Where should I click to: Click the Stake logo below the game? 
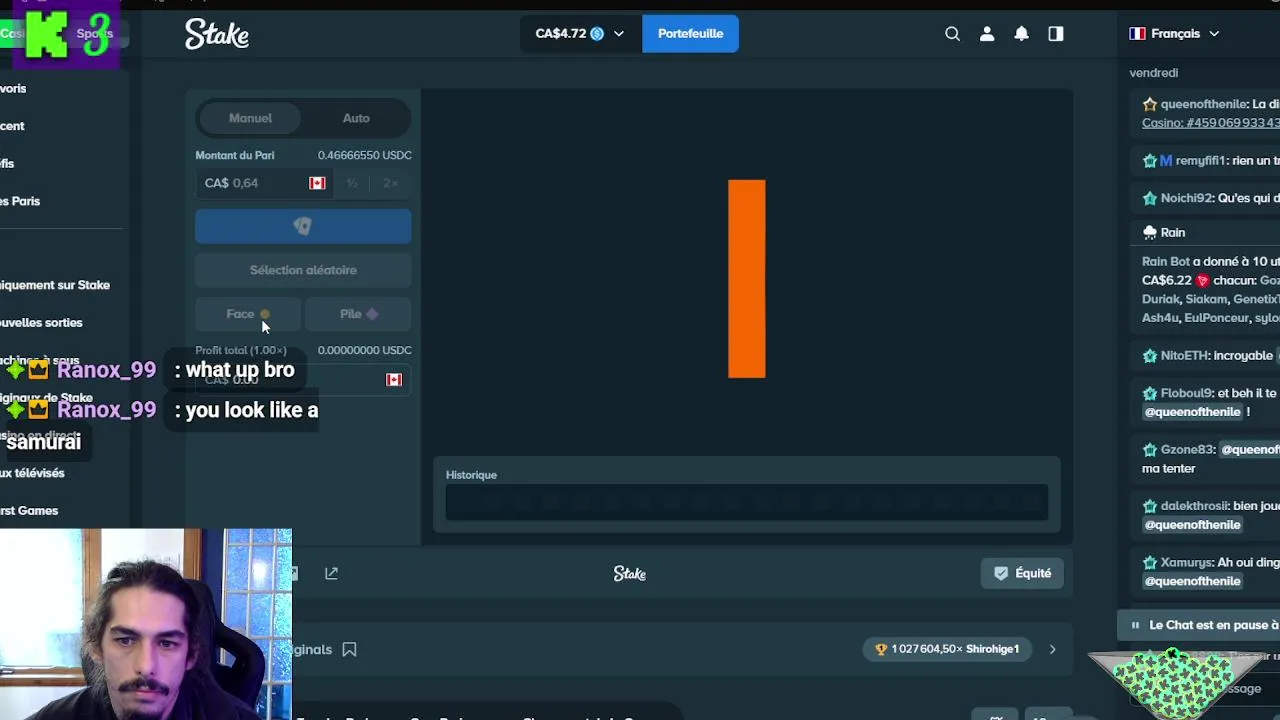[x=630, y=574]
